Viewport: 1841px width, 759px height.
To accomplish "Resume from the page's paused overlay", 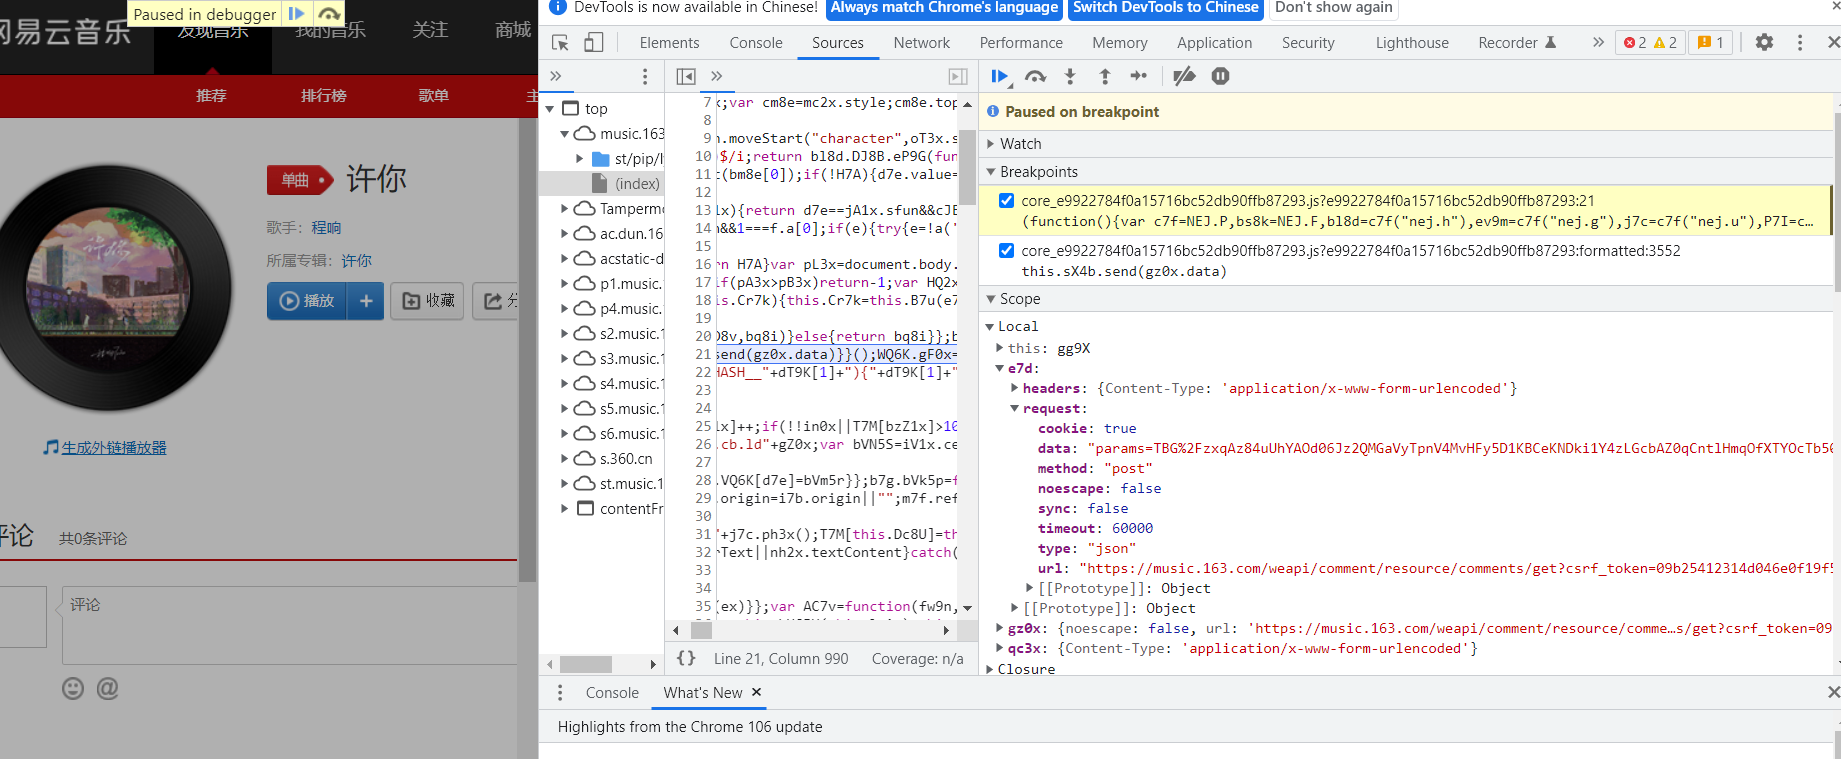I will pyautogui.click(x=297, y=14).
